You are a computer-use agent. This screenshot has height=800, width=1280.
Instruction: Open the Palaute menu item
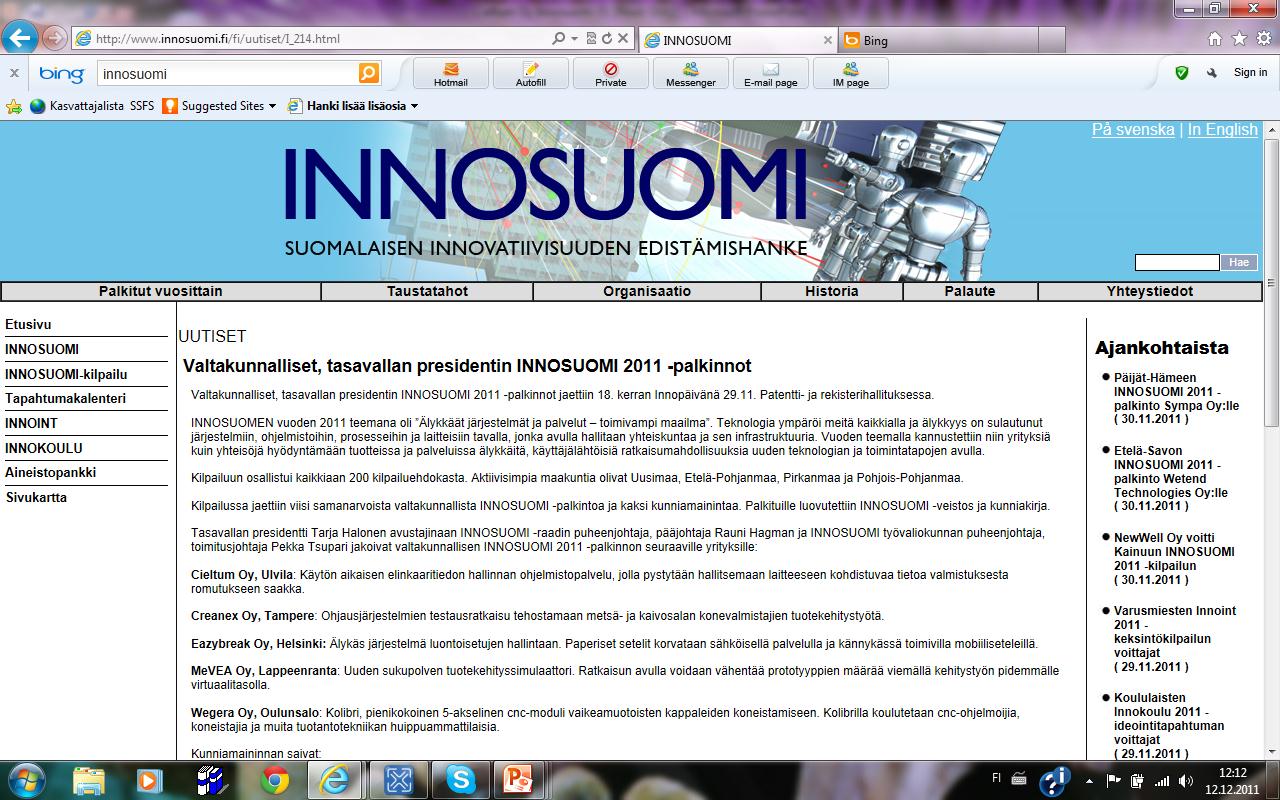pyautogui.click(x=970, y=291)
